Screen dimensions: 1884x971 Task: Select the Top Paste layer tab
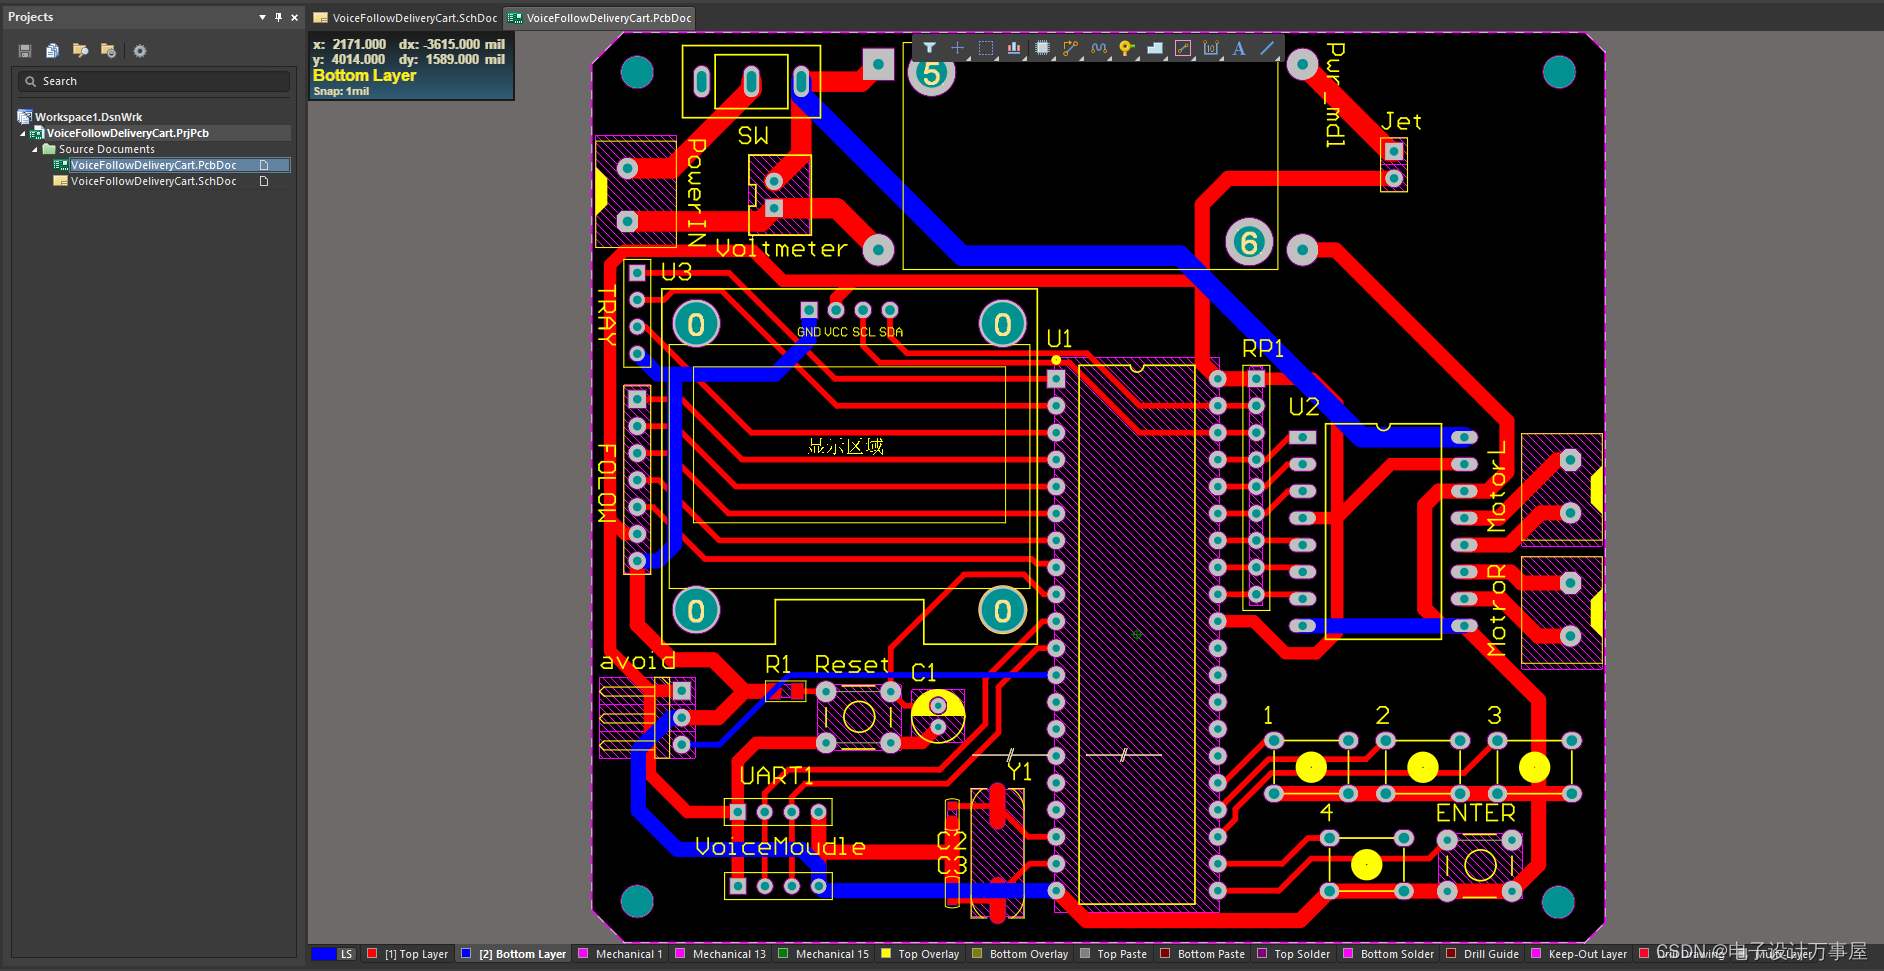tap(1113, 954)
